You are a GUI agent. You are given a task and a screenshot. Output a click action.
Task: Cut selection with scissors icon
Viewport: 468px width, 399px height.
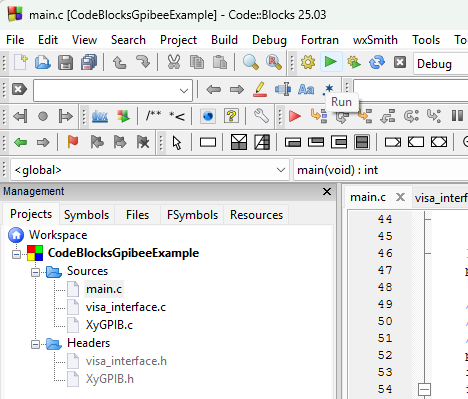tap(174, 62)
